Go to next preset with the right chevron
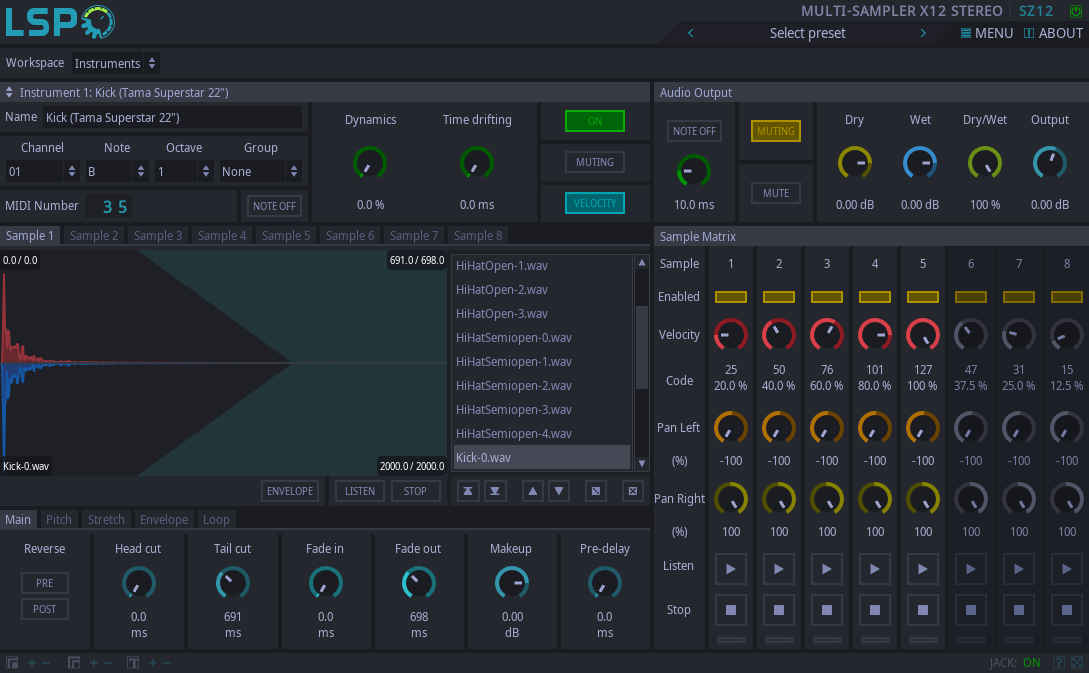 pos(923,33)
